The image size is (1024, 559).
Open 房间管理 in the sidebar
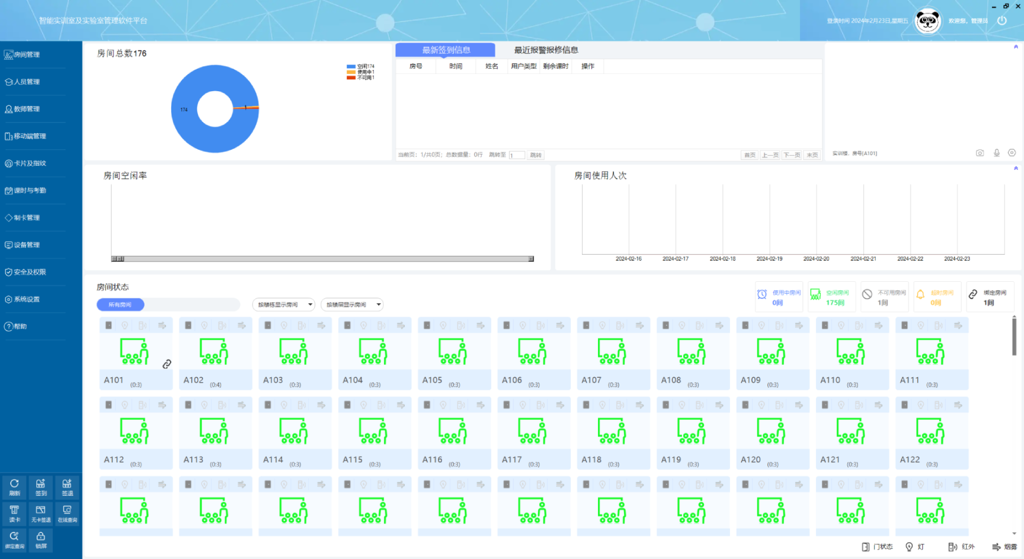click(x=28, y=55)
